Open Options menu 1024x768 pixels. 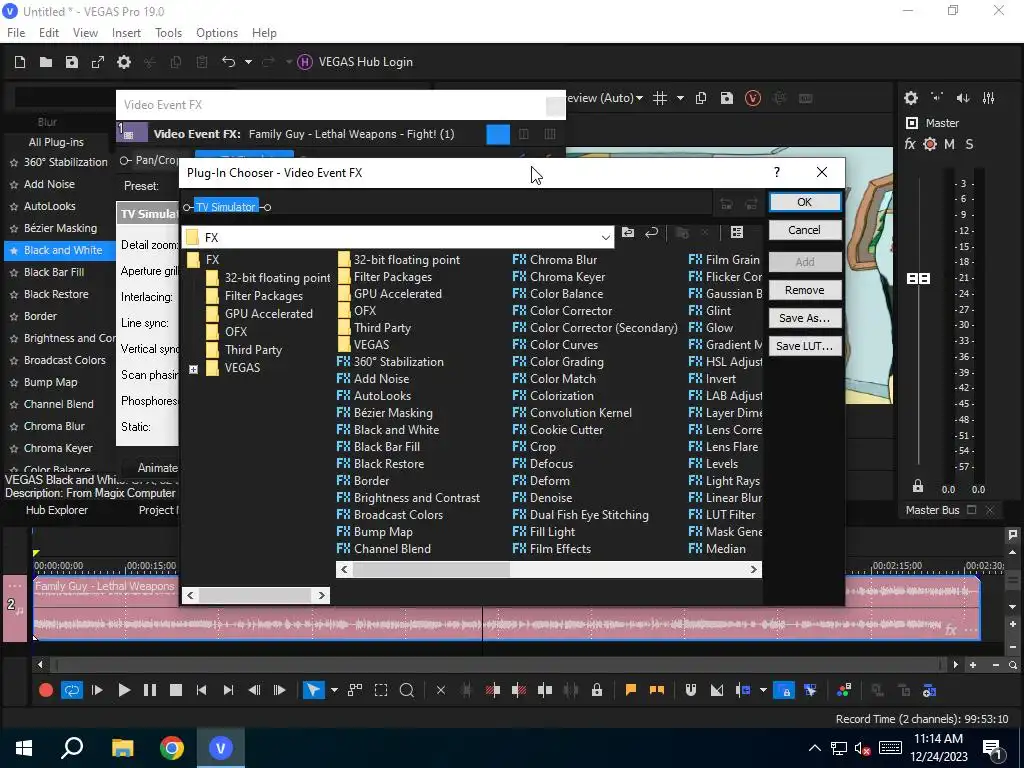pos(217,33)
